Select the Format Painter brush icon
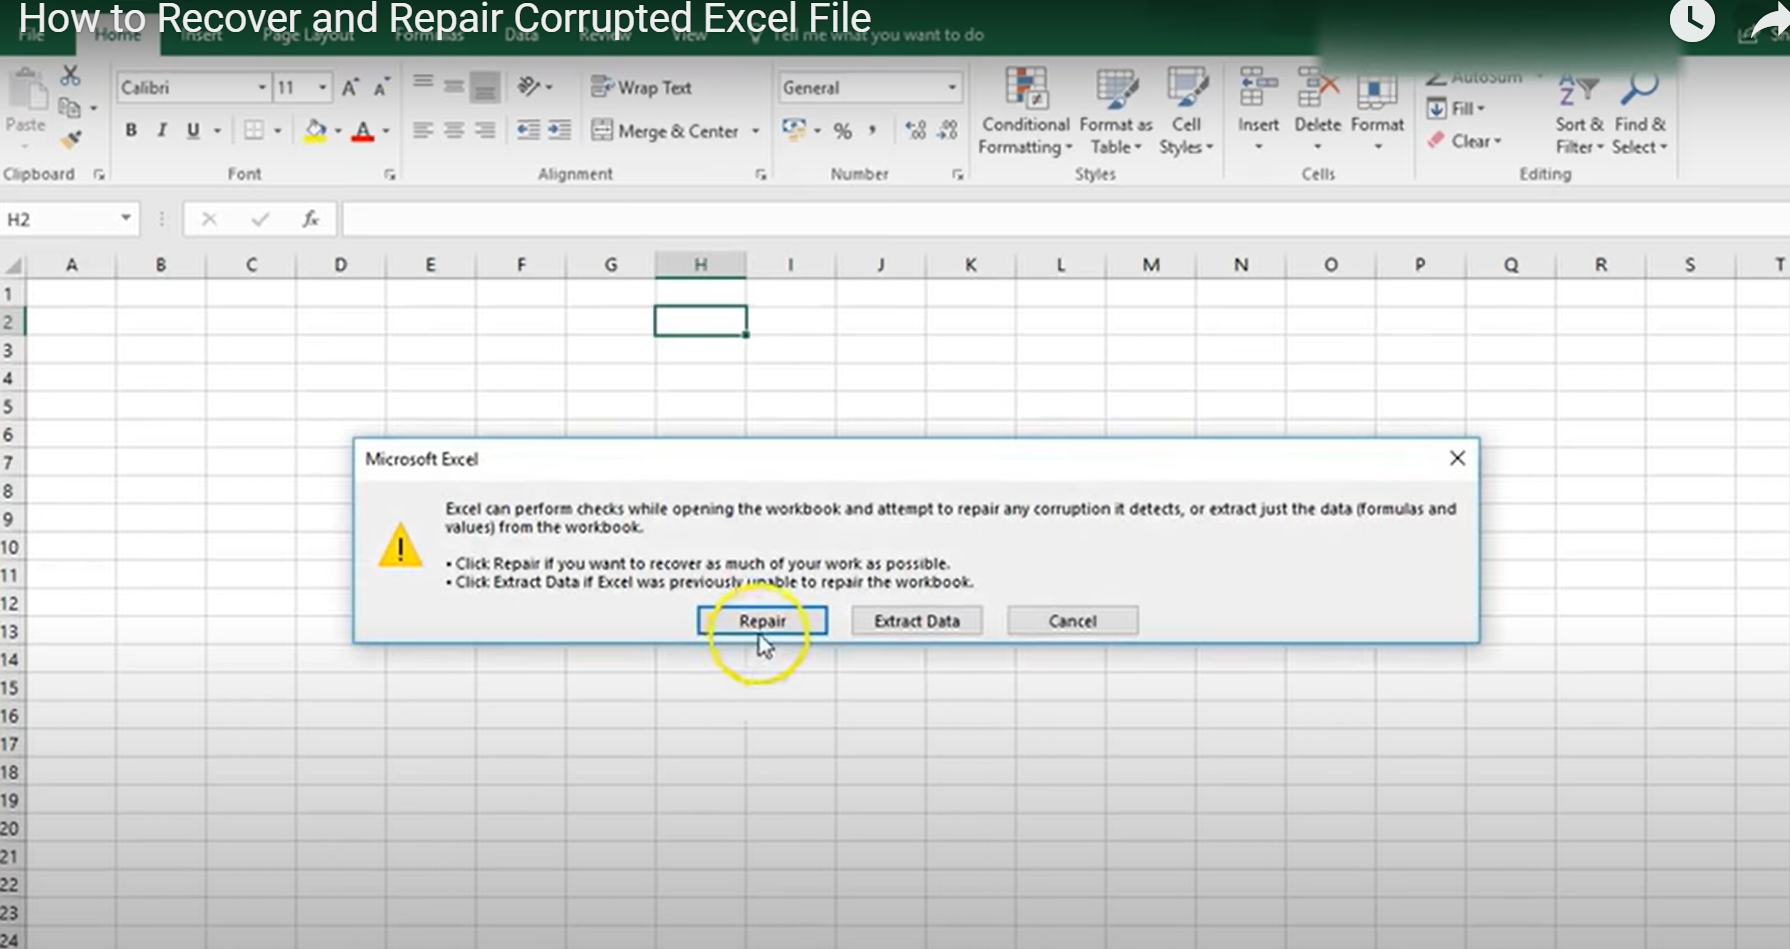Screen dimensions: 1790x949 [70, 140]
